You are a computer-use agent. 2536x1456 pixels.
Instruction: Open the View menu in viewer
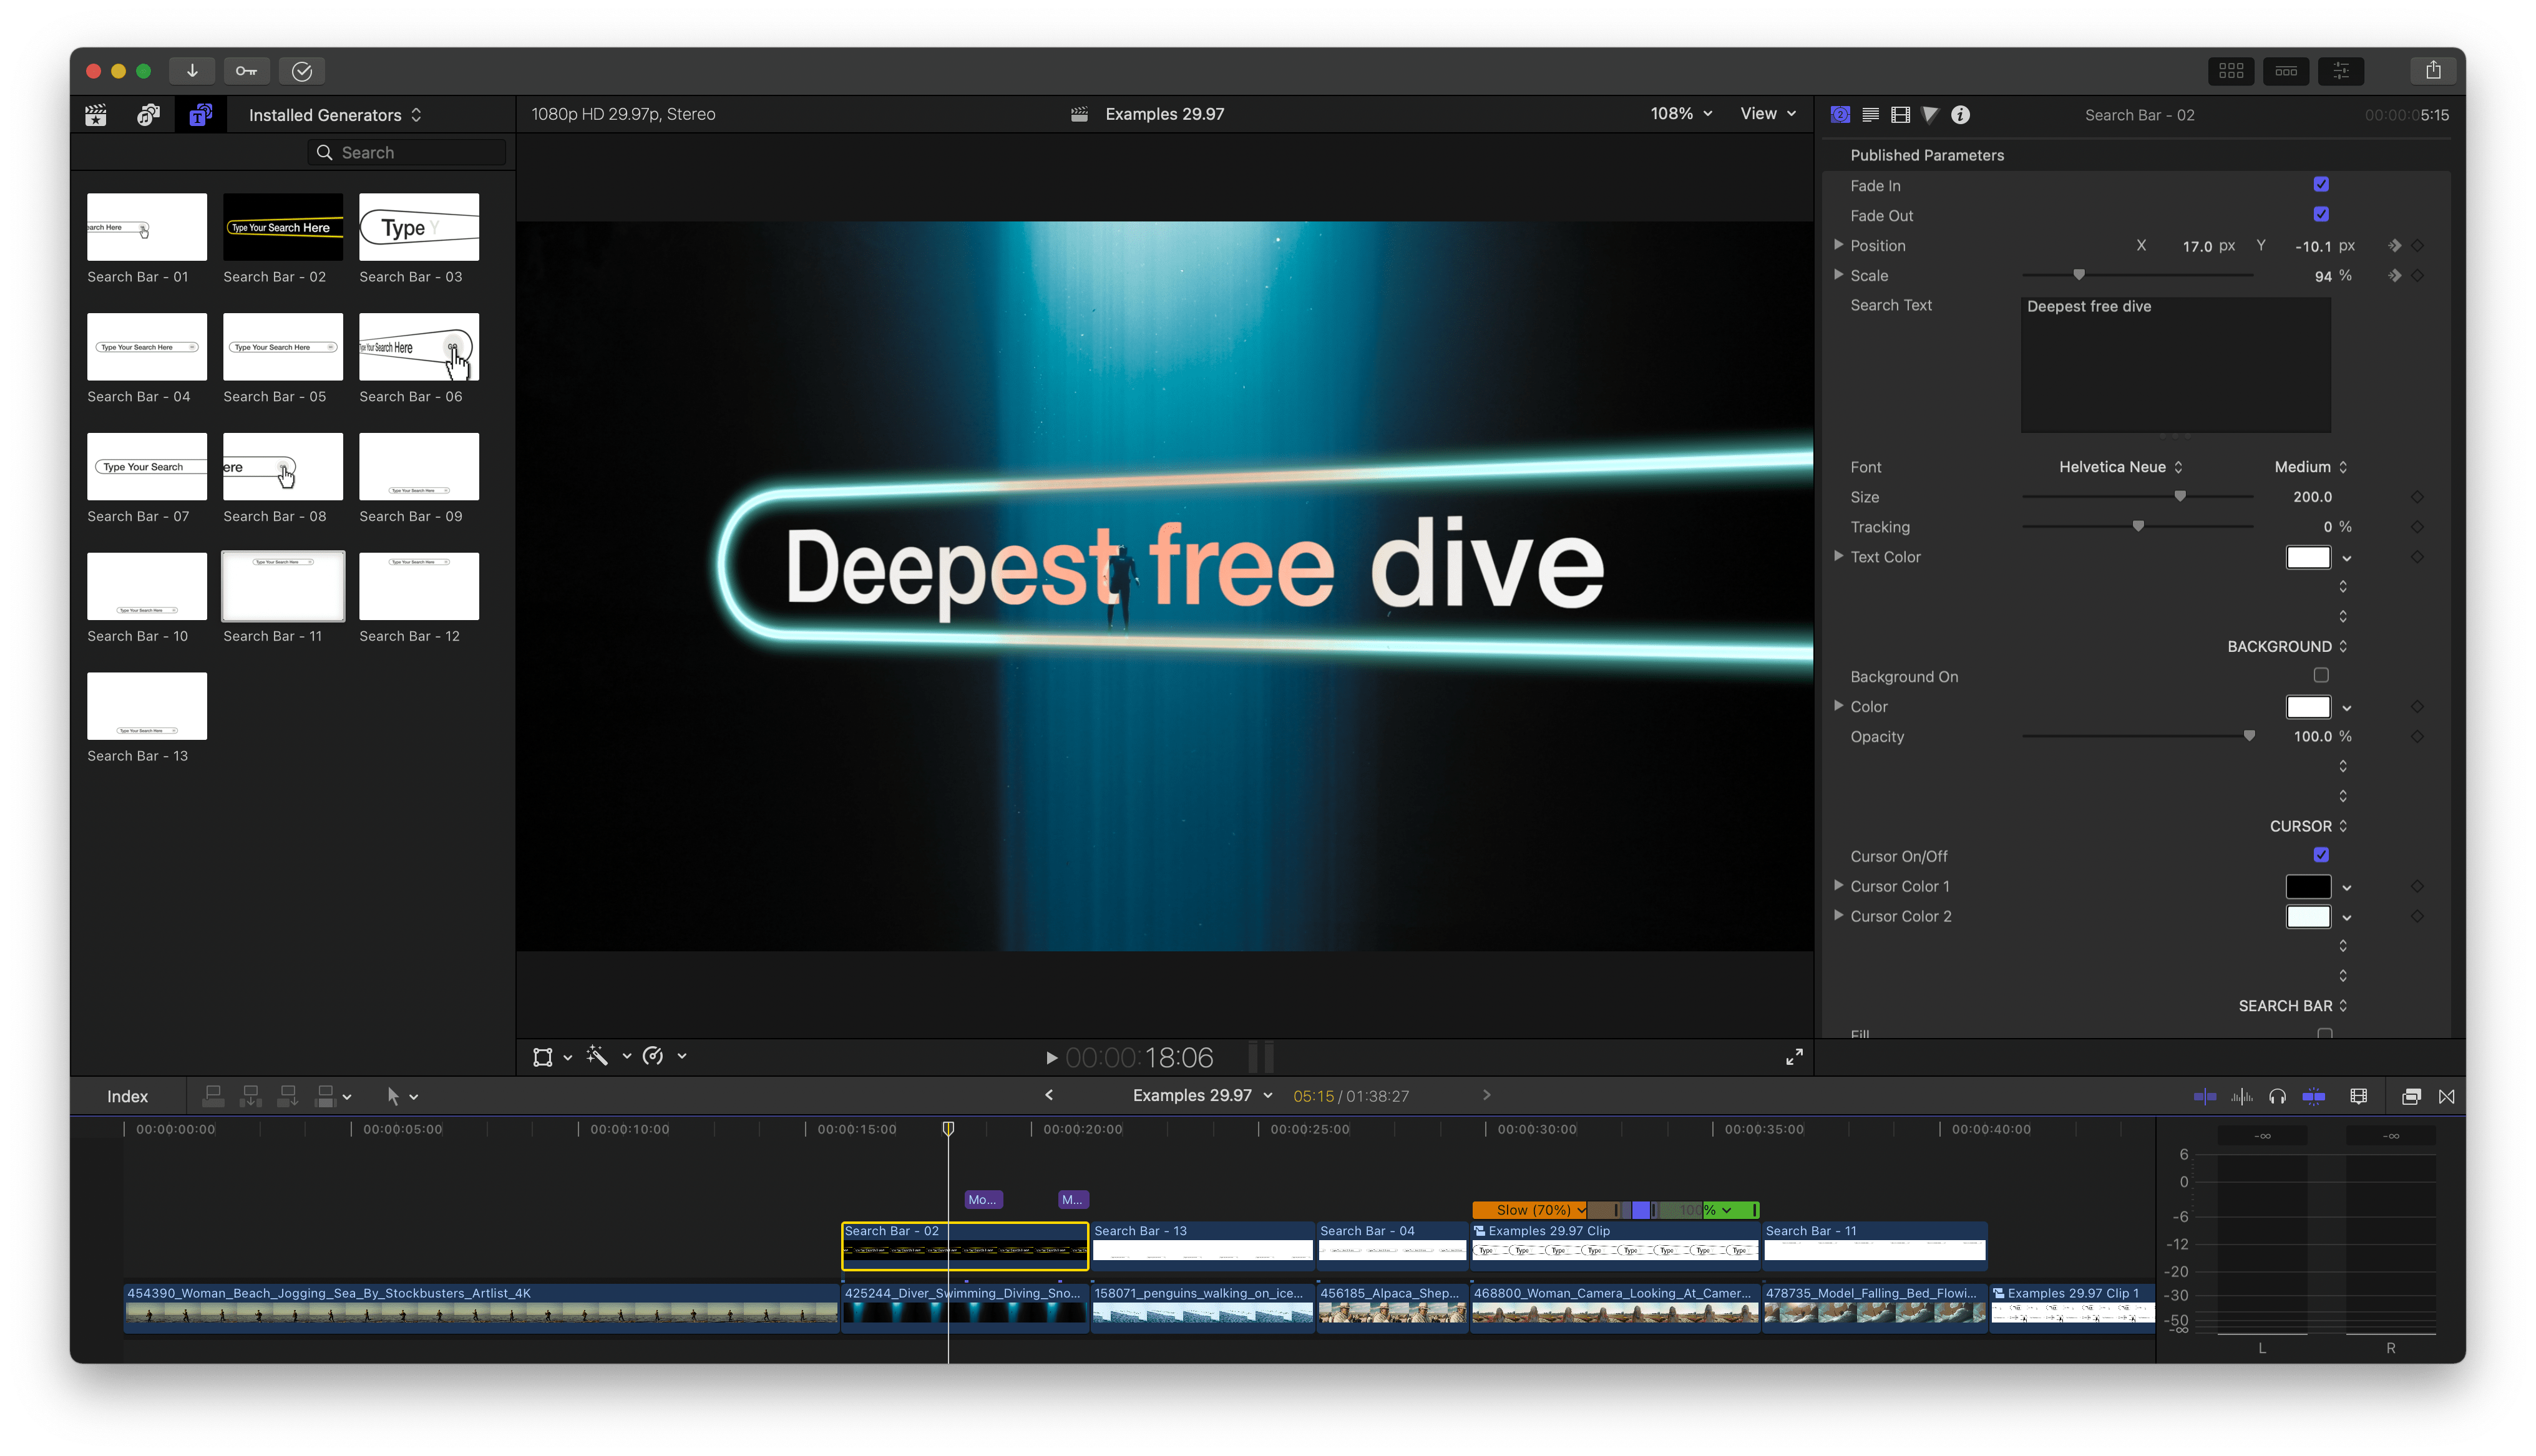[x=1764, y=113]
